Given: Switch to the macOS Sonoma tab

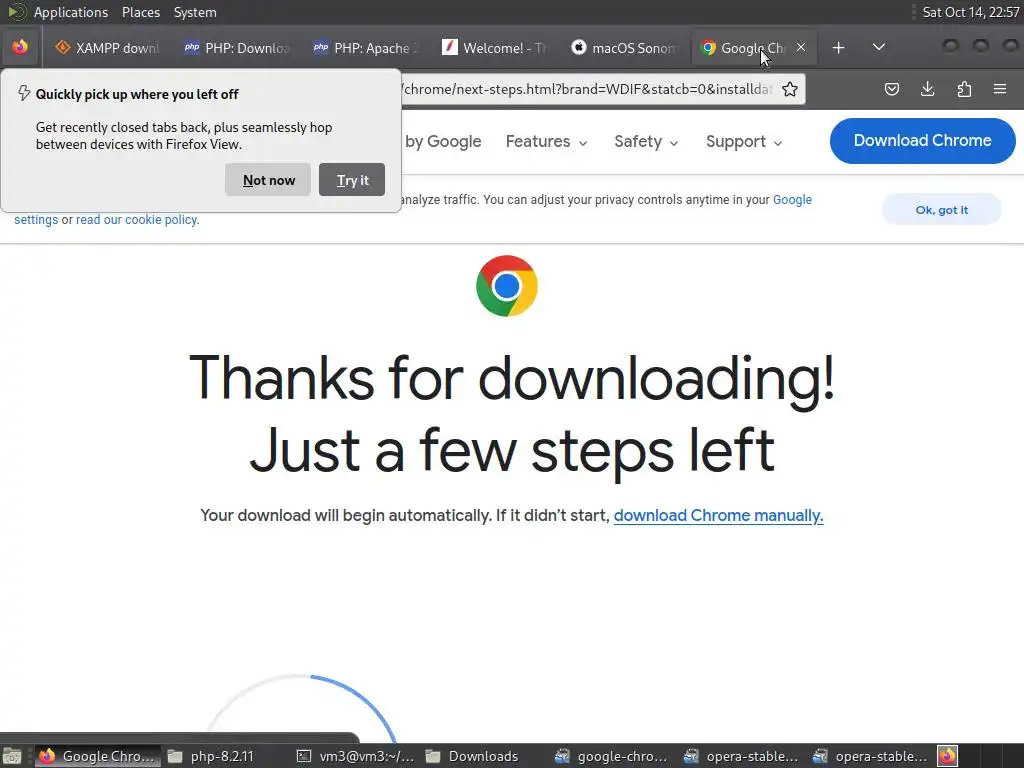Looking at the screenshot, I should pos(622,48).
